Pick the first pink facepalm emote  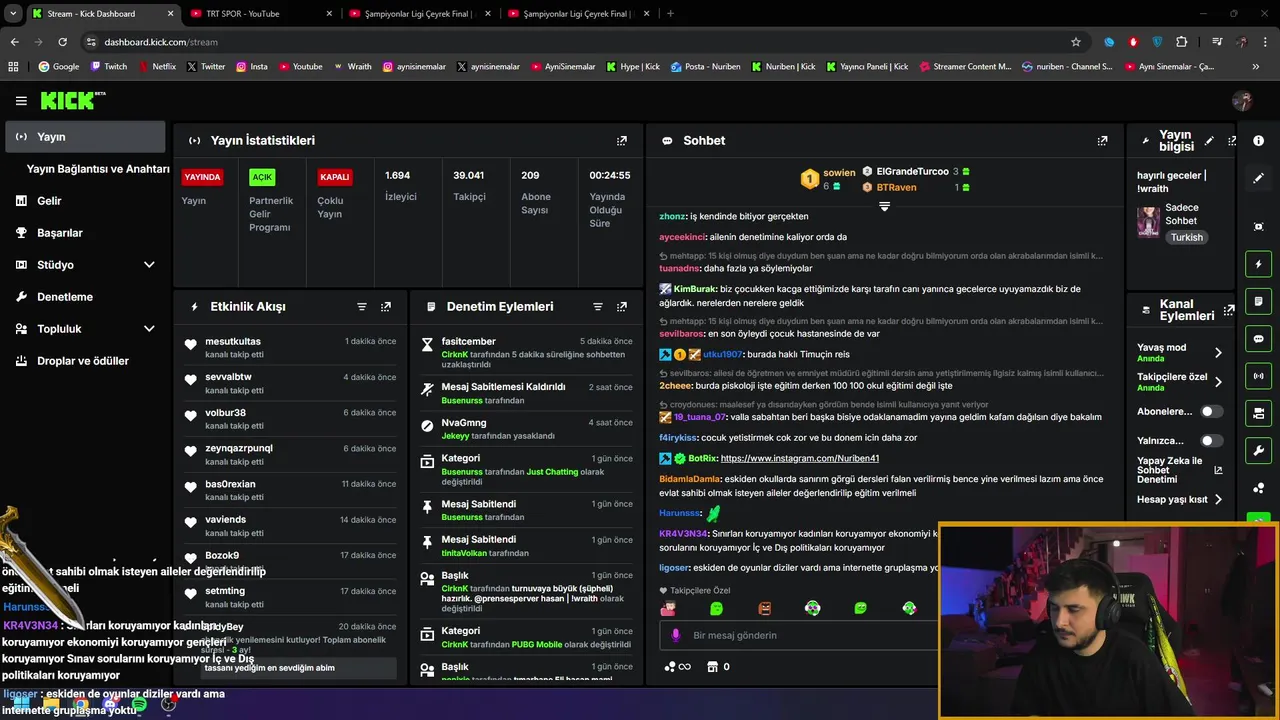(669, 608)
